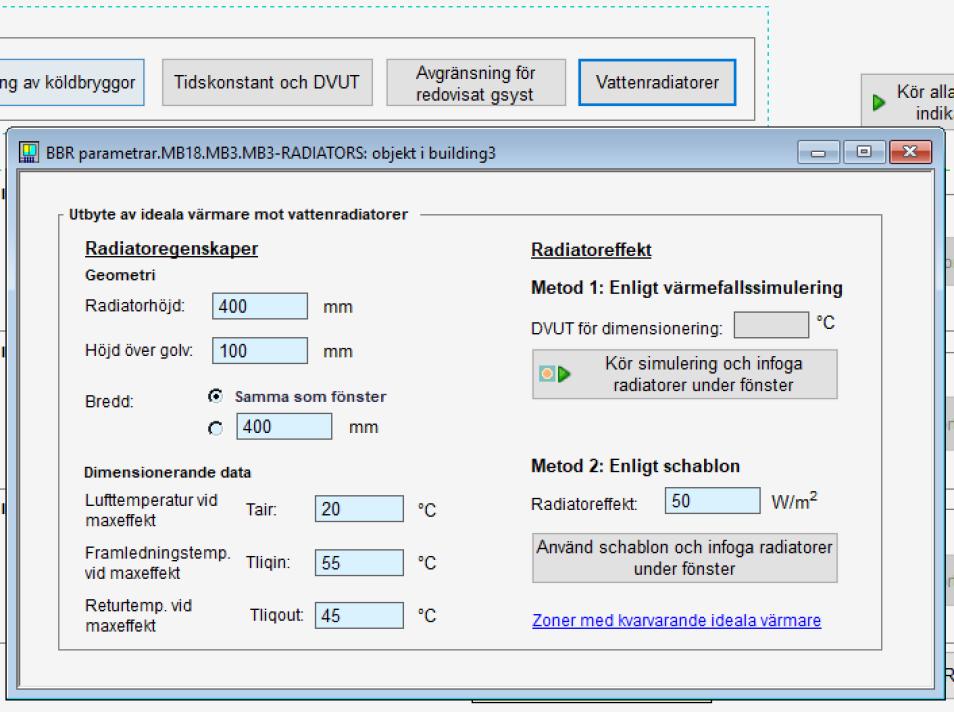The width and height of the screenshot is (954, 712).
Task: Click 'Metod 2: Enligt schablon' text
Action: coord(635,466)
